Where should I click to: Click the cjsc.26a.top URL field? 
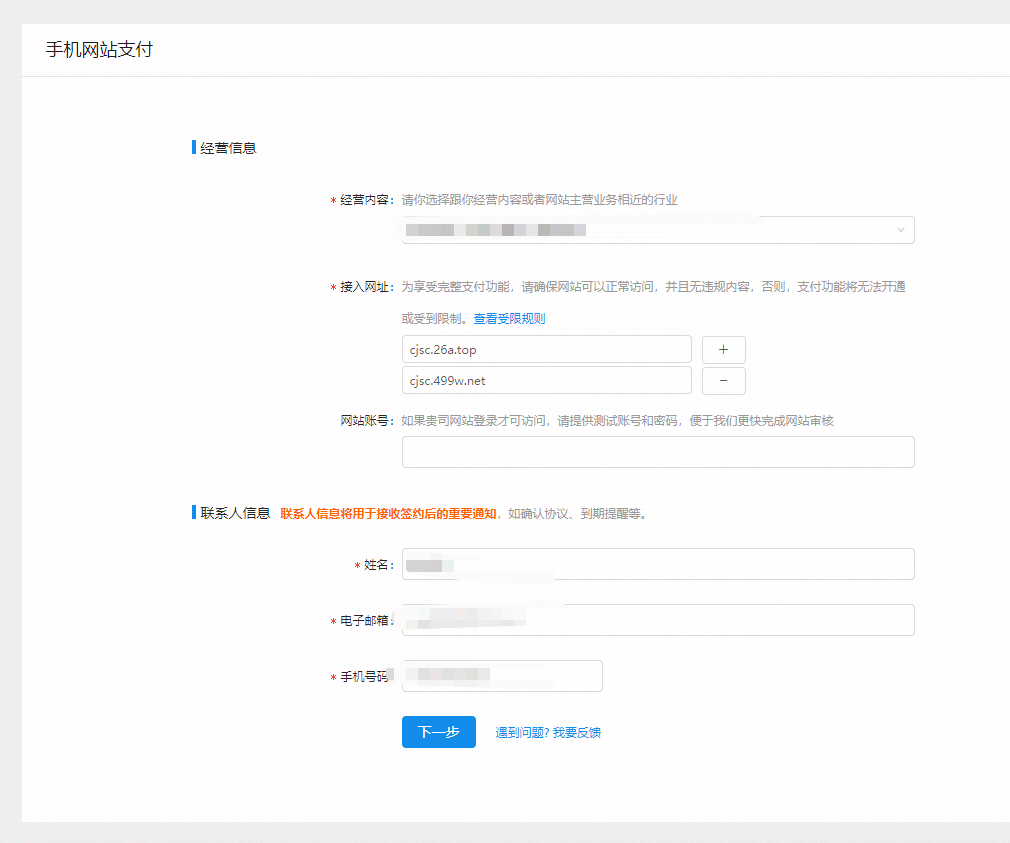(x=546, y=349)
